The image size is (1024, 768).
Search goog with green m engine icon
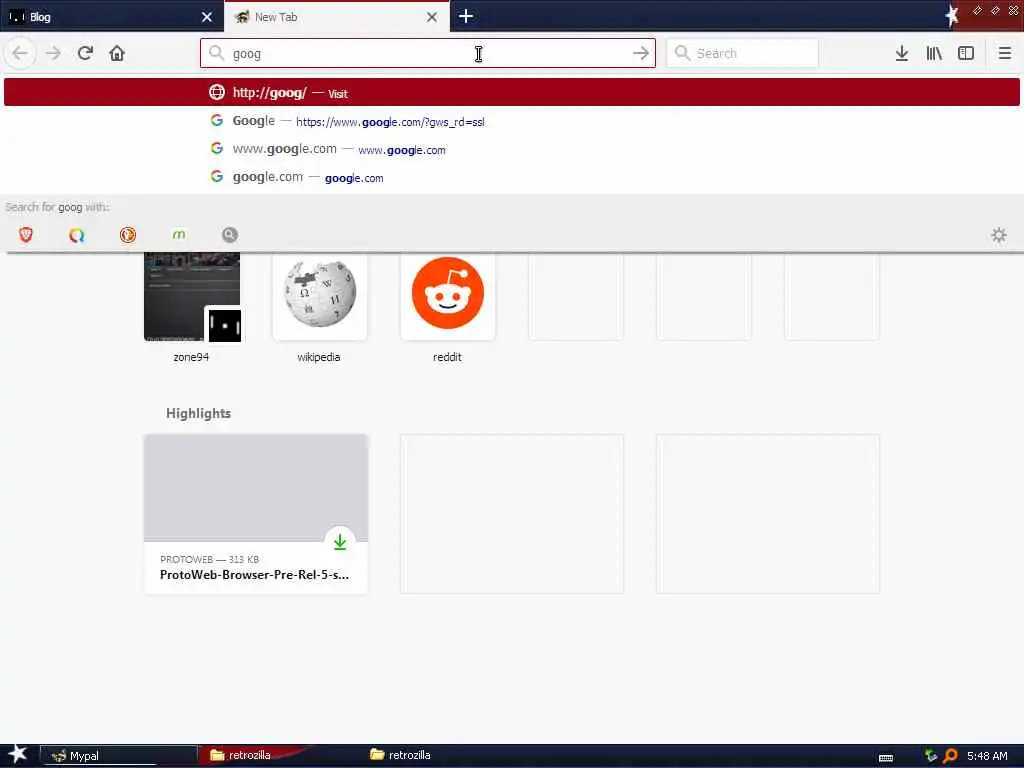[179, 235]
